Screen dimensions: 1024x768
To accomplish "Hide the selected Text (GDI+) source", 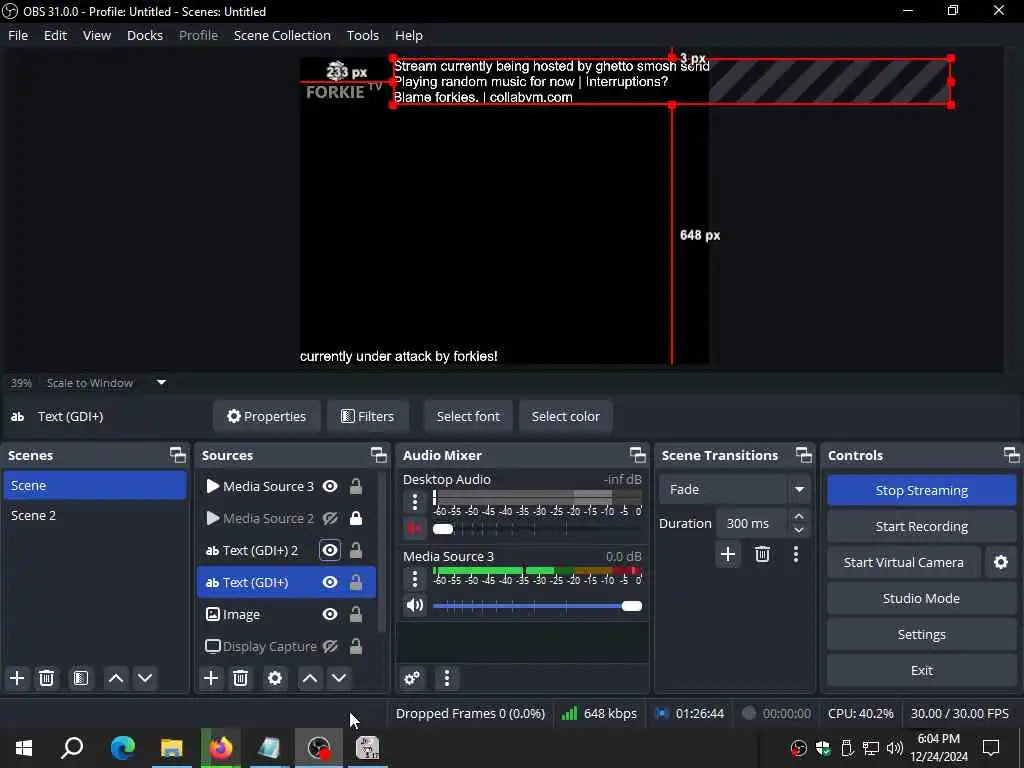I will click(x=330, y=582).
